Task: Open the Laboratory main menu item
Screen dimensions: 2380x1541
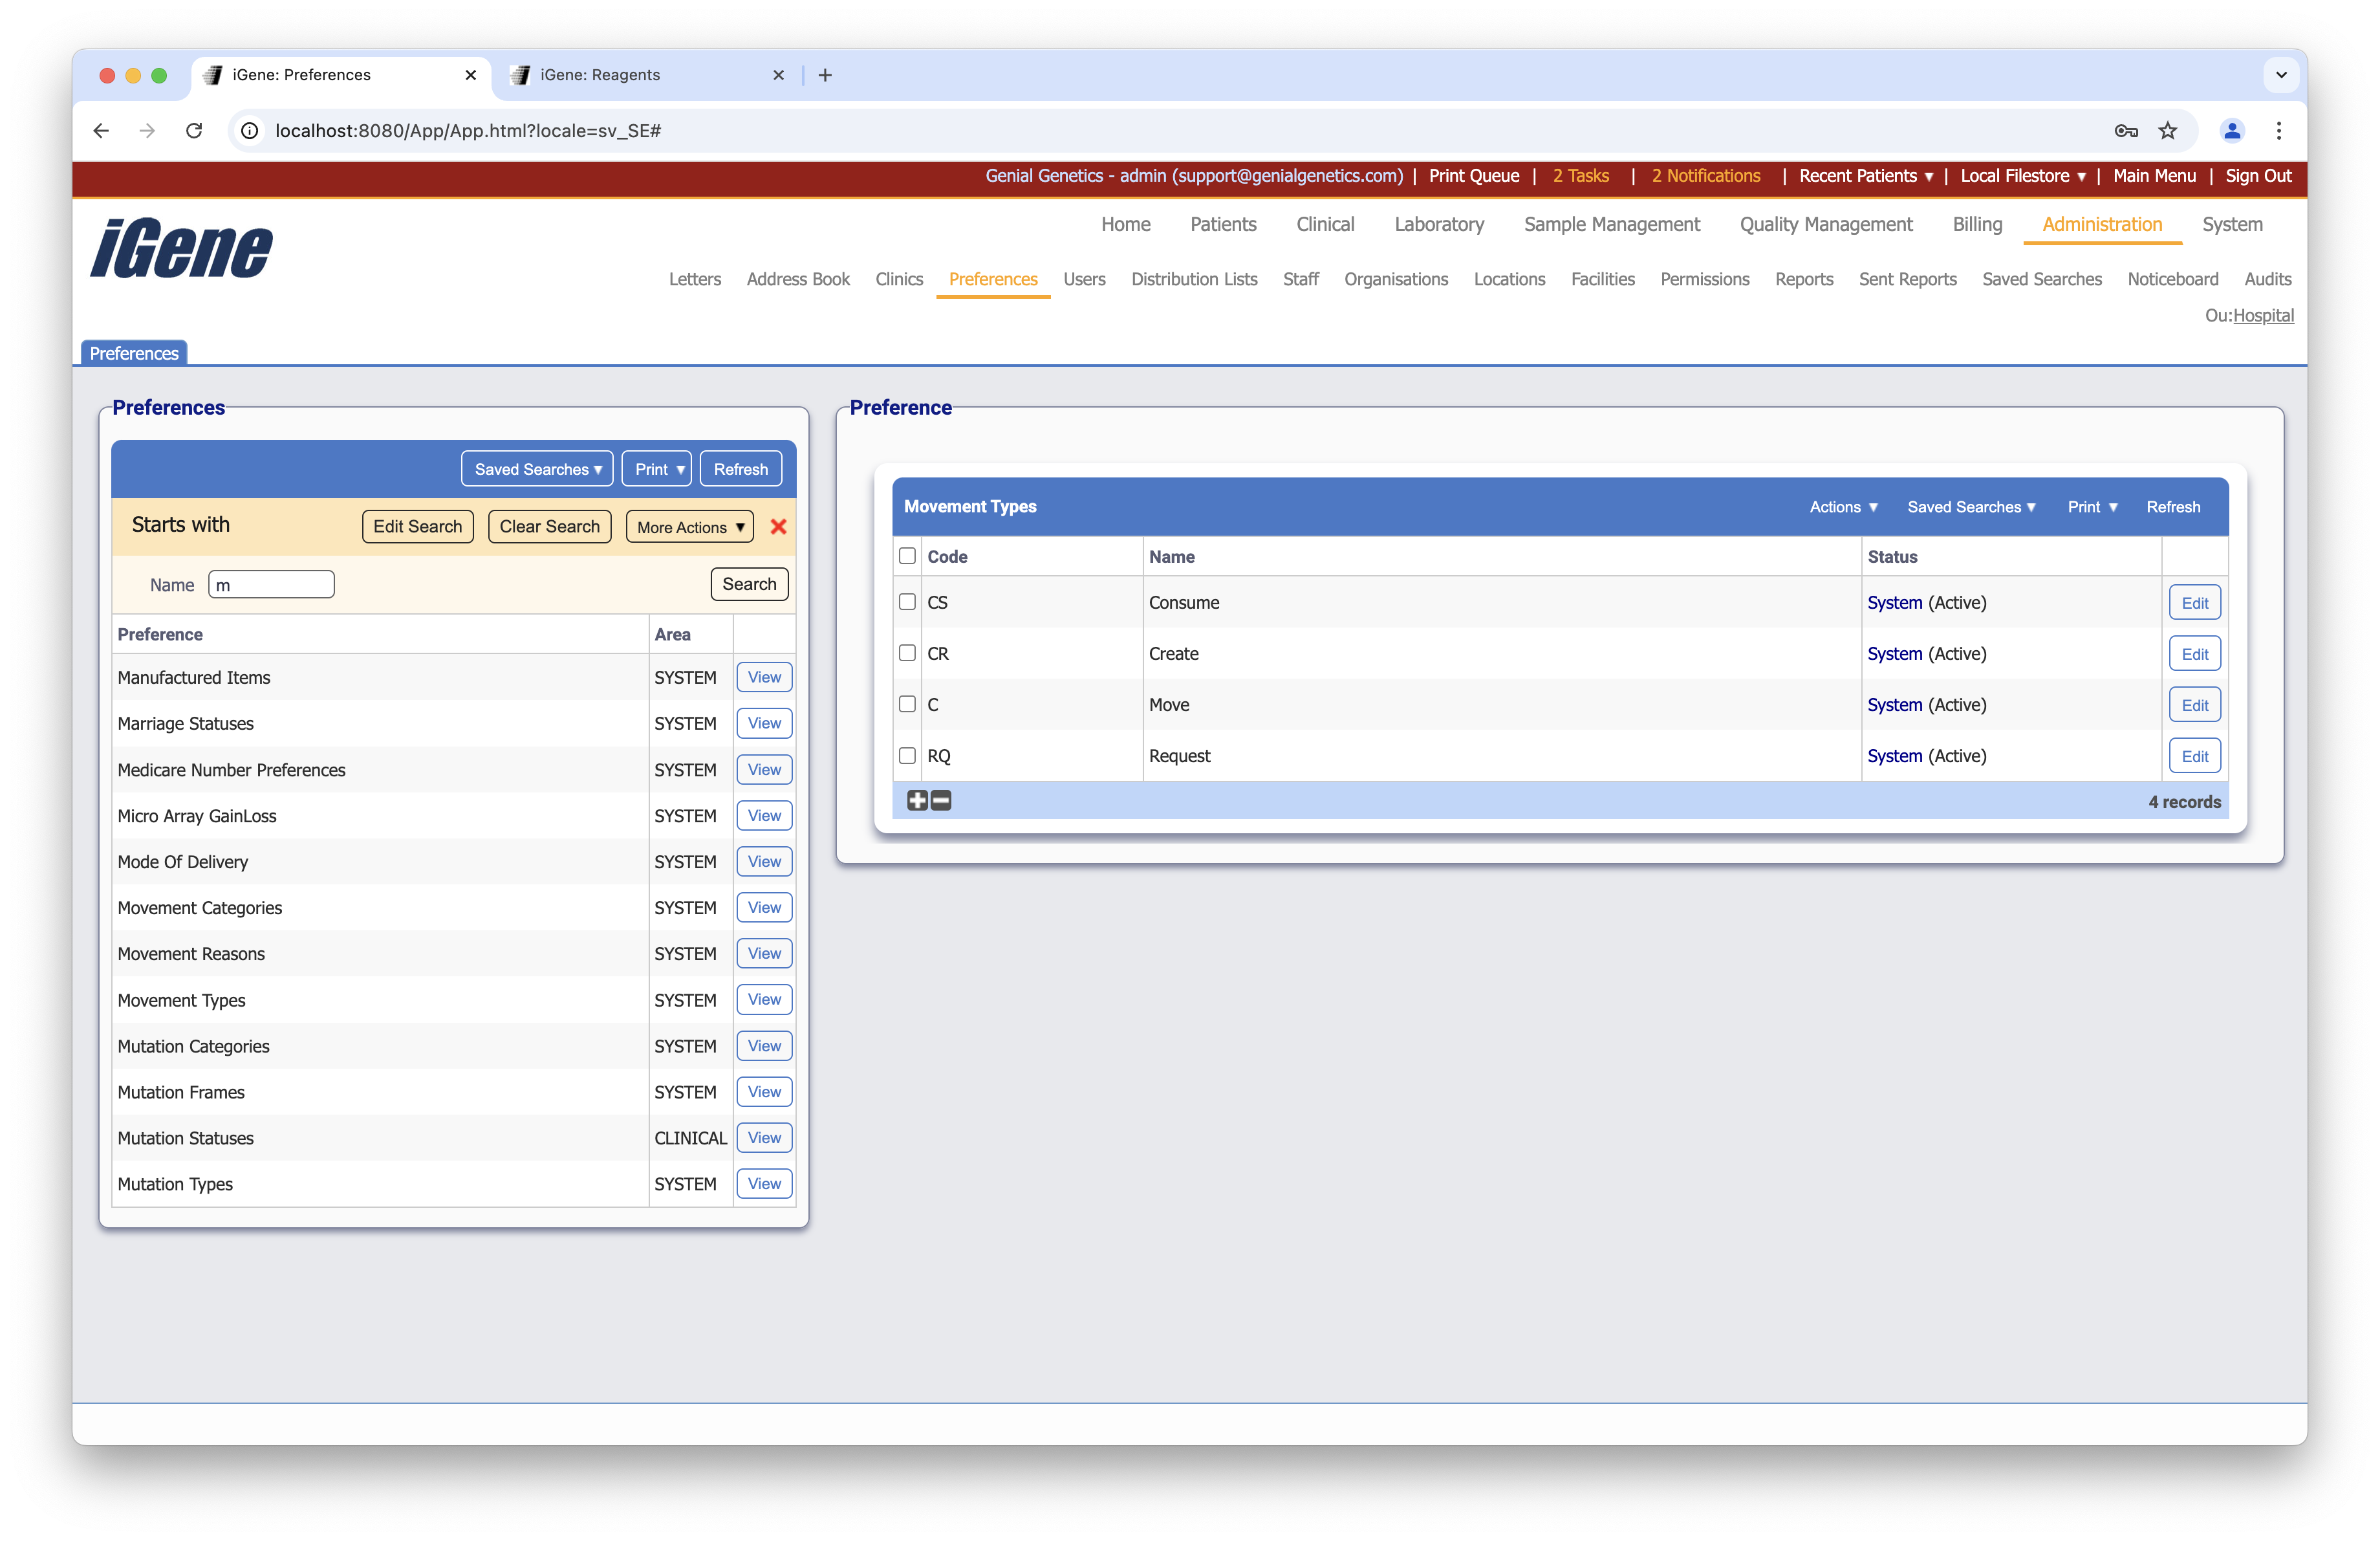Action: 1438,224
